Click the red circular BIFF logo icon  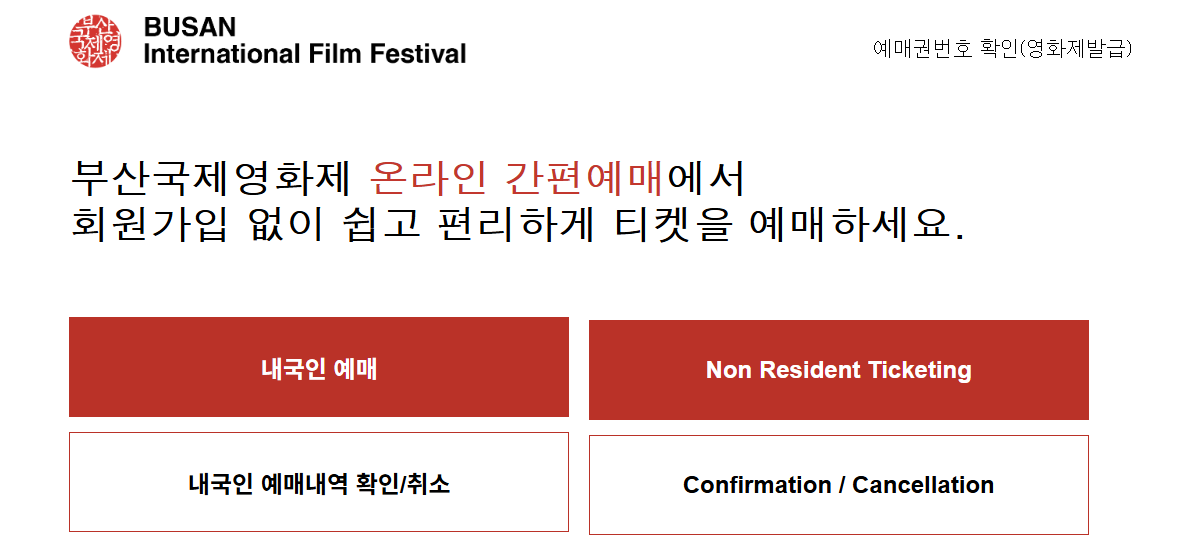tap(95, 40)
